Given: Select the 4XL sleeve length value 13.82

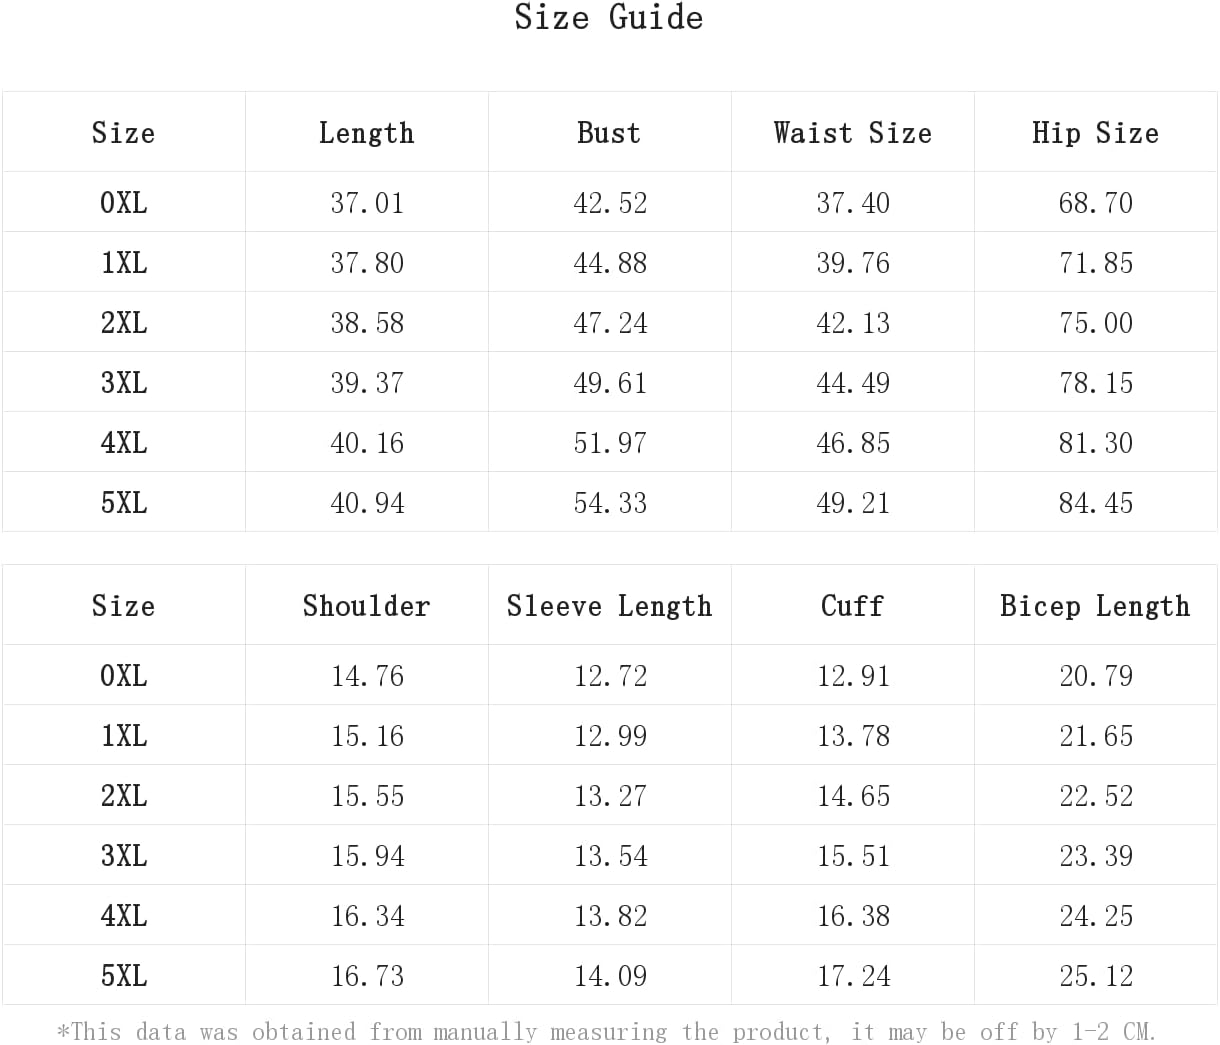Looking at the screenshot, I should pos(610,916).
